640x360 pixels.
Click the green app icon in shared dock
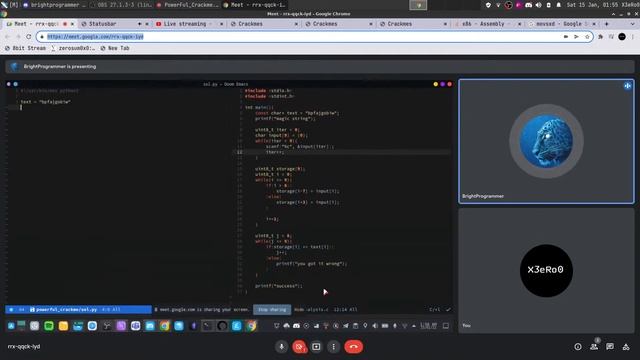[49, 326]
